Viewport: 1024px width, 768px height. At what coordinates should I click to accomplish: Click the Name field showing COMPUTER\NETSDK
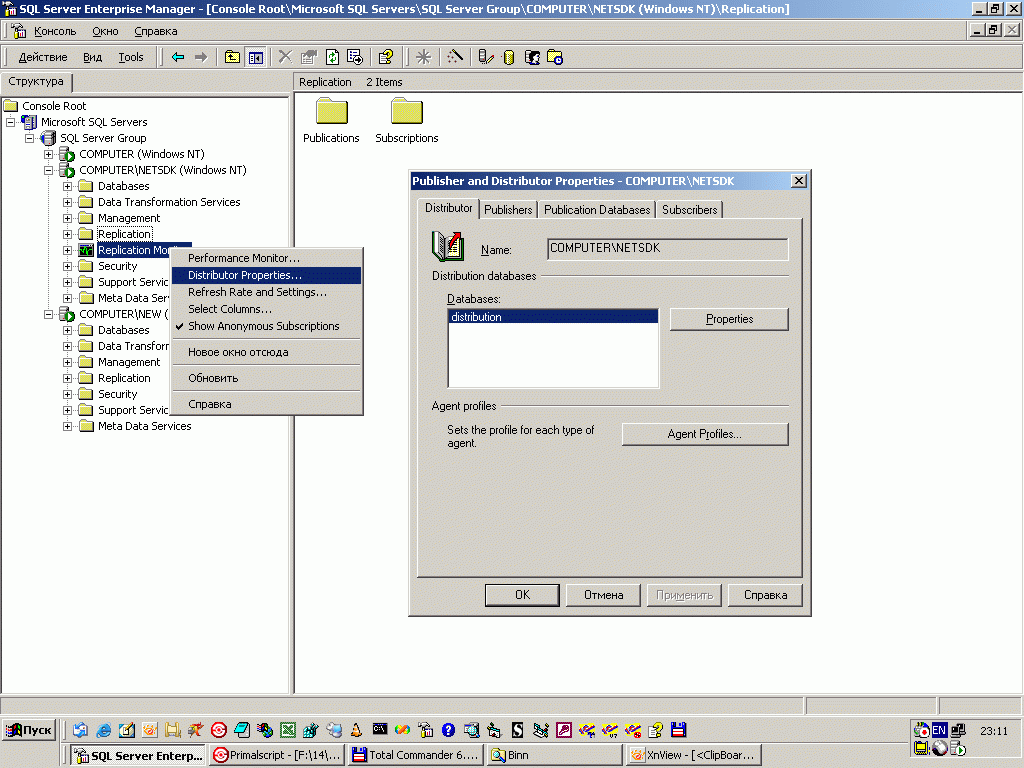(x=667, y=249)
